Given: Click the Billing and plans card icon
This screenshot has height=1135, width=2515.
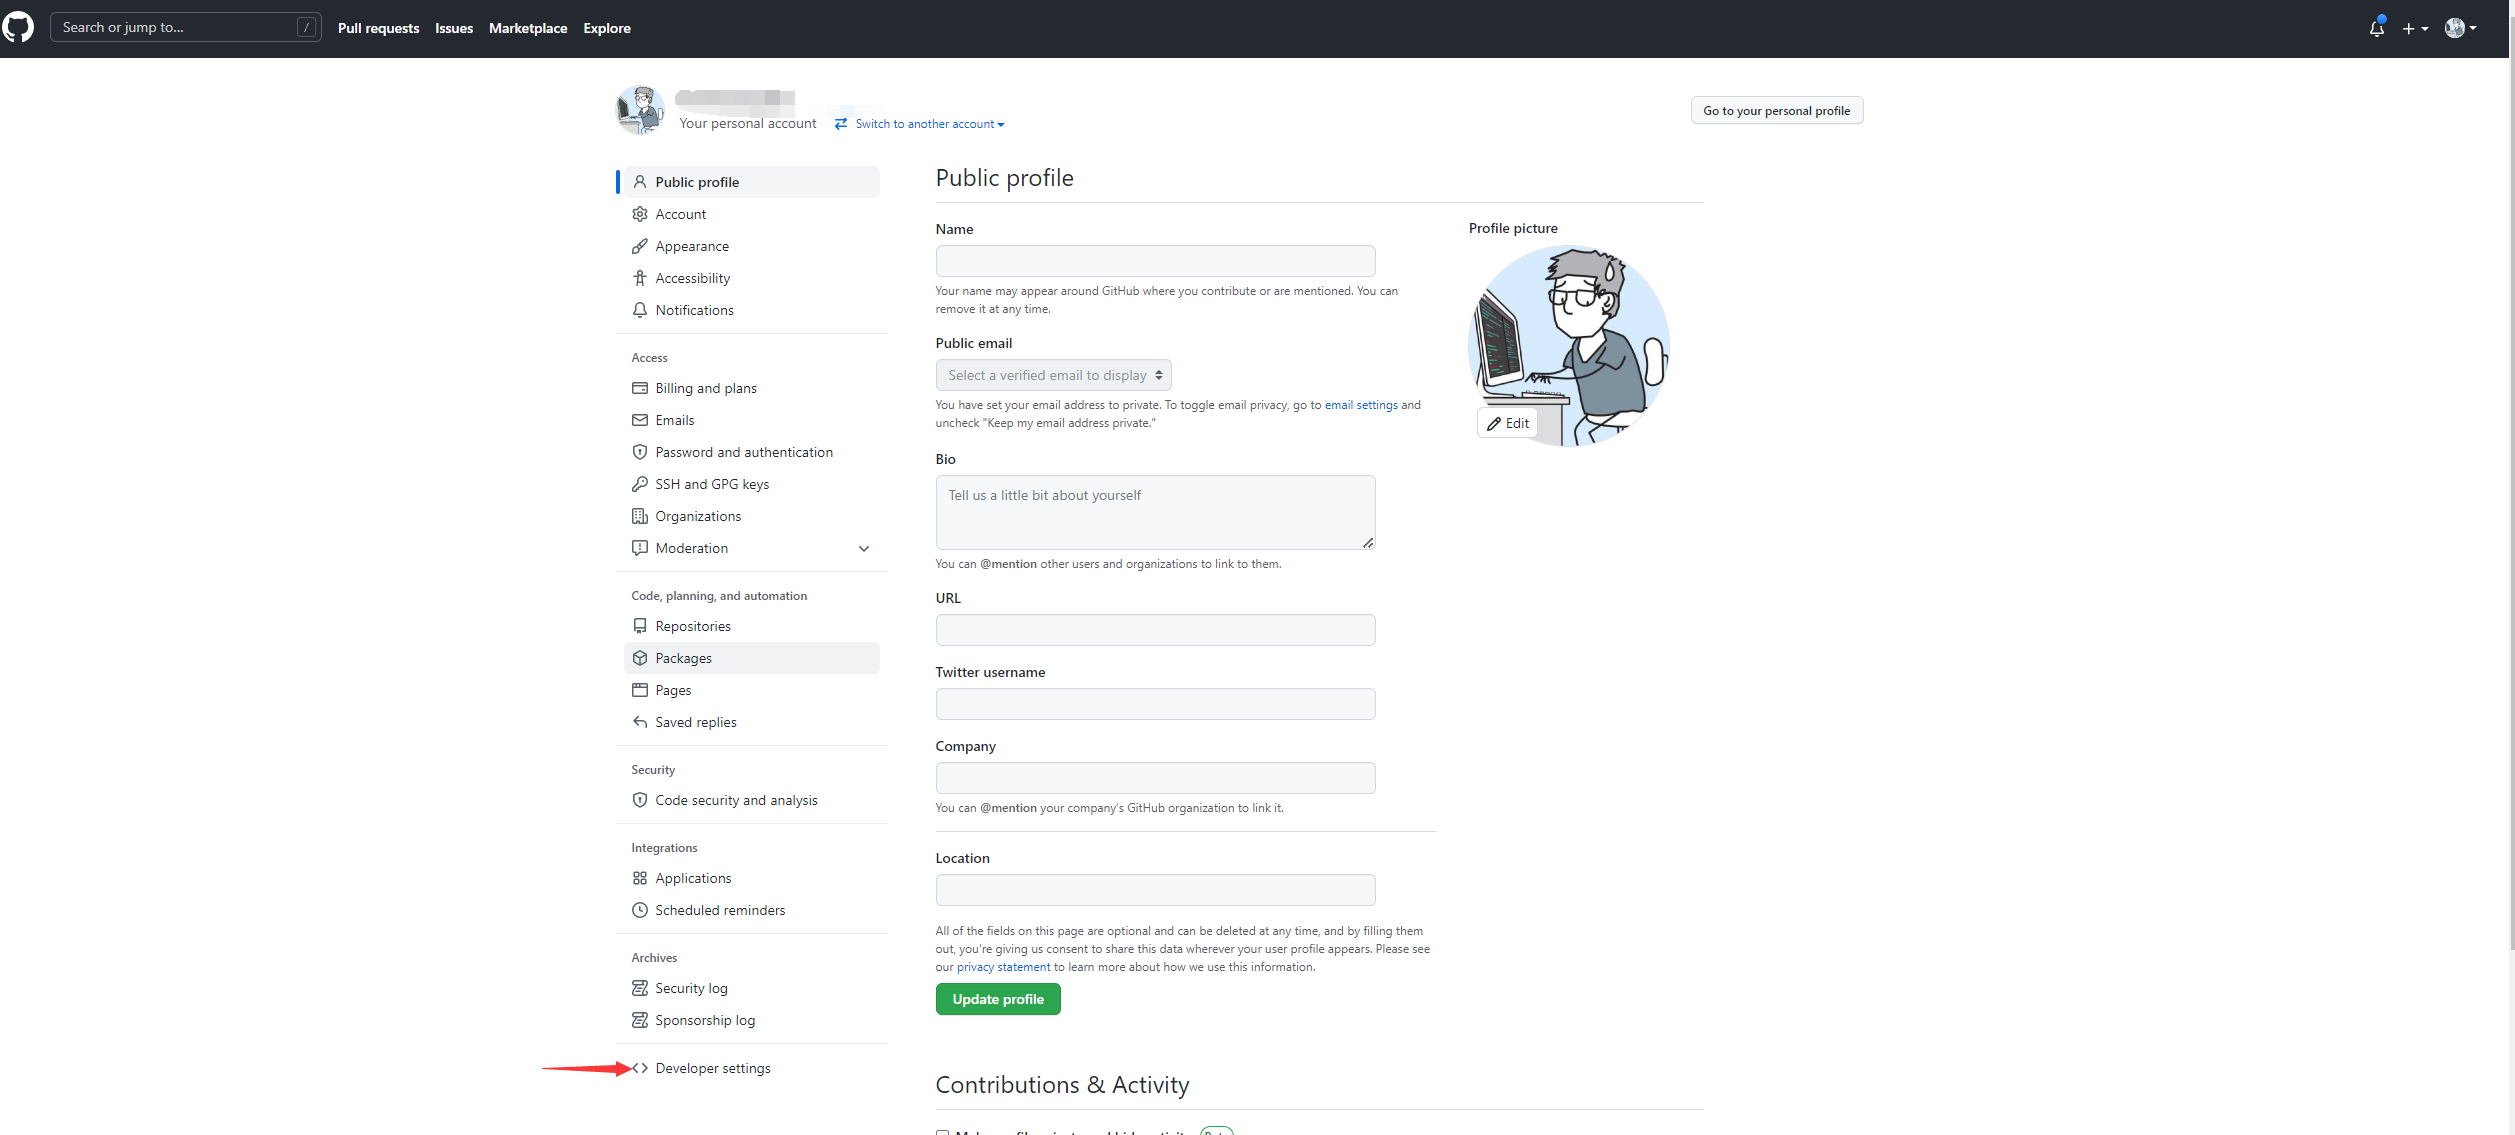Looking at the screenshot, I should [x=640, y=388].
